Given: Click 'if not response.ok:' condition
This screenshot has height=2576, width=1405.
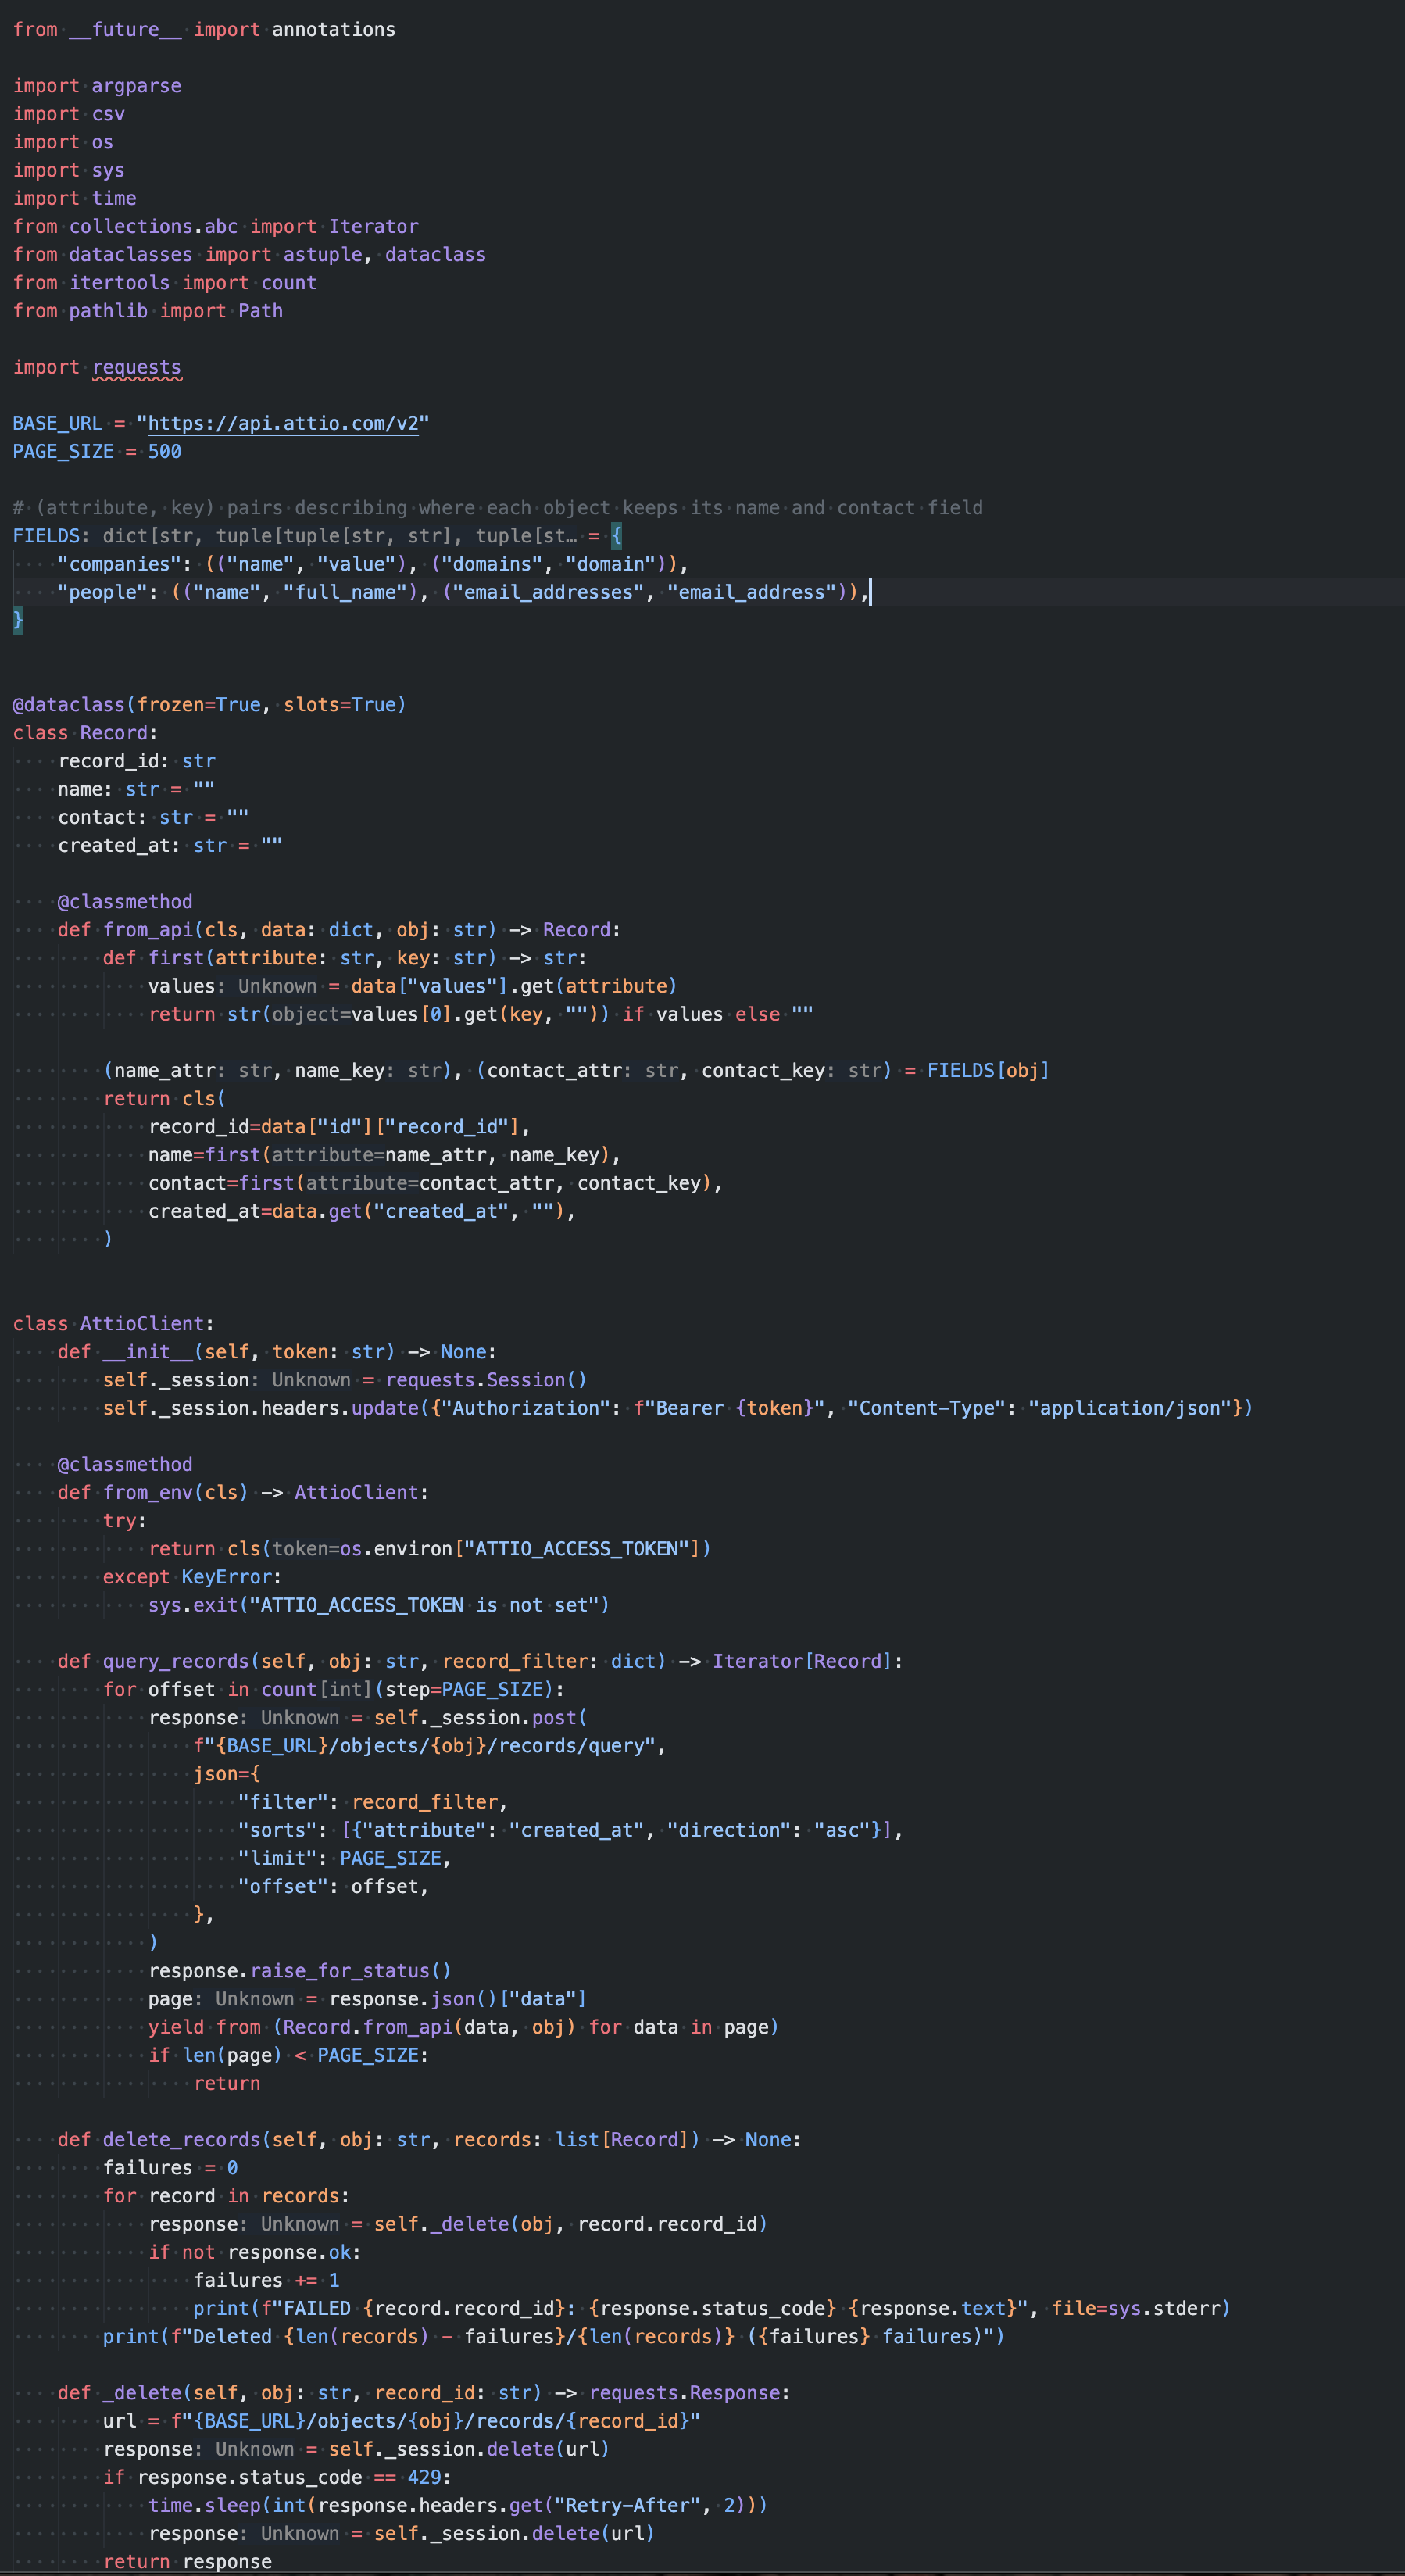Looking at the screenshot, I should pyautogui.click(x=255, y=2251).
